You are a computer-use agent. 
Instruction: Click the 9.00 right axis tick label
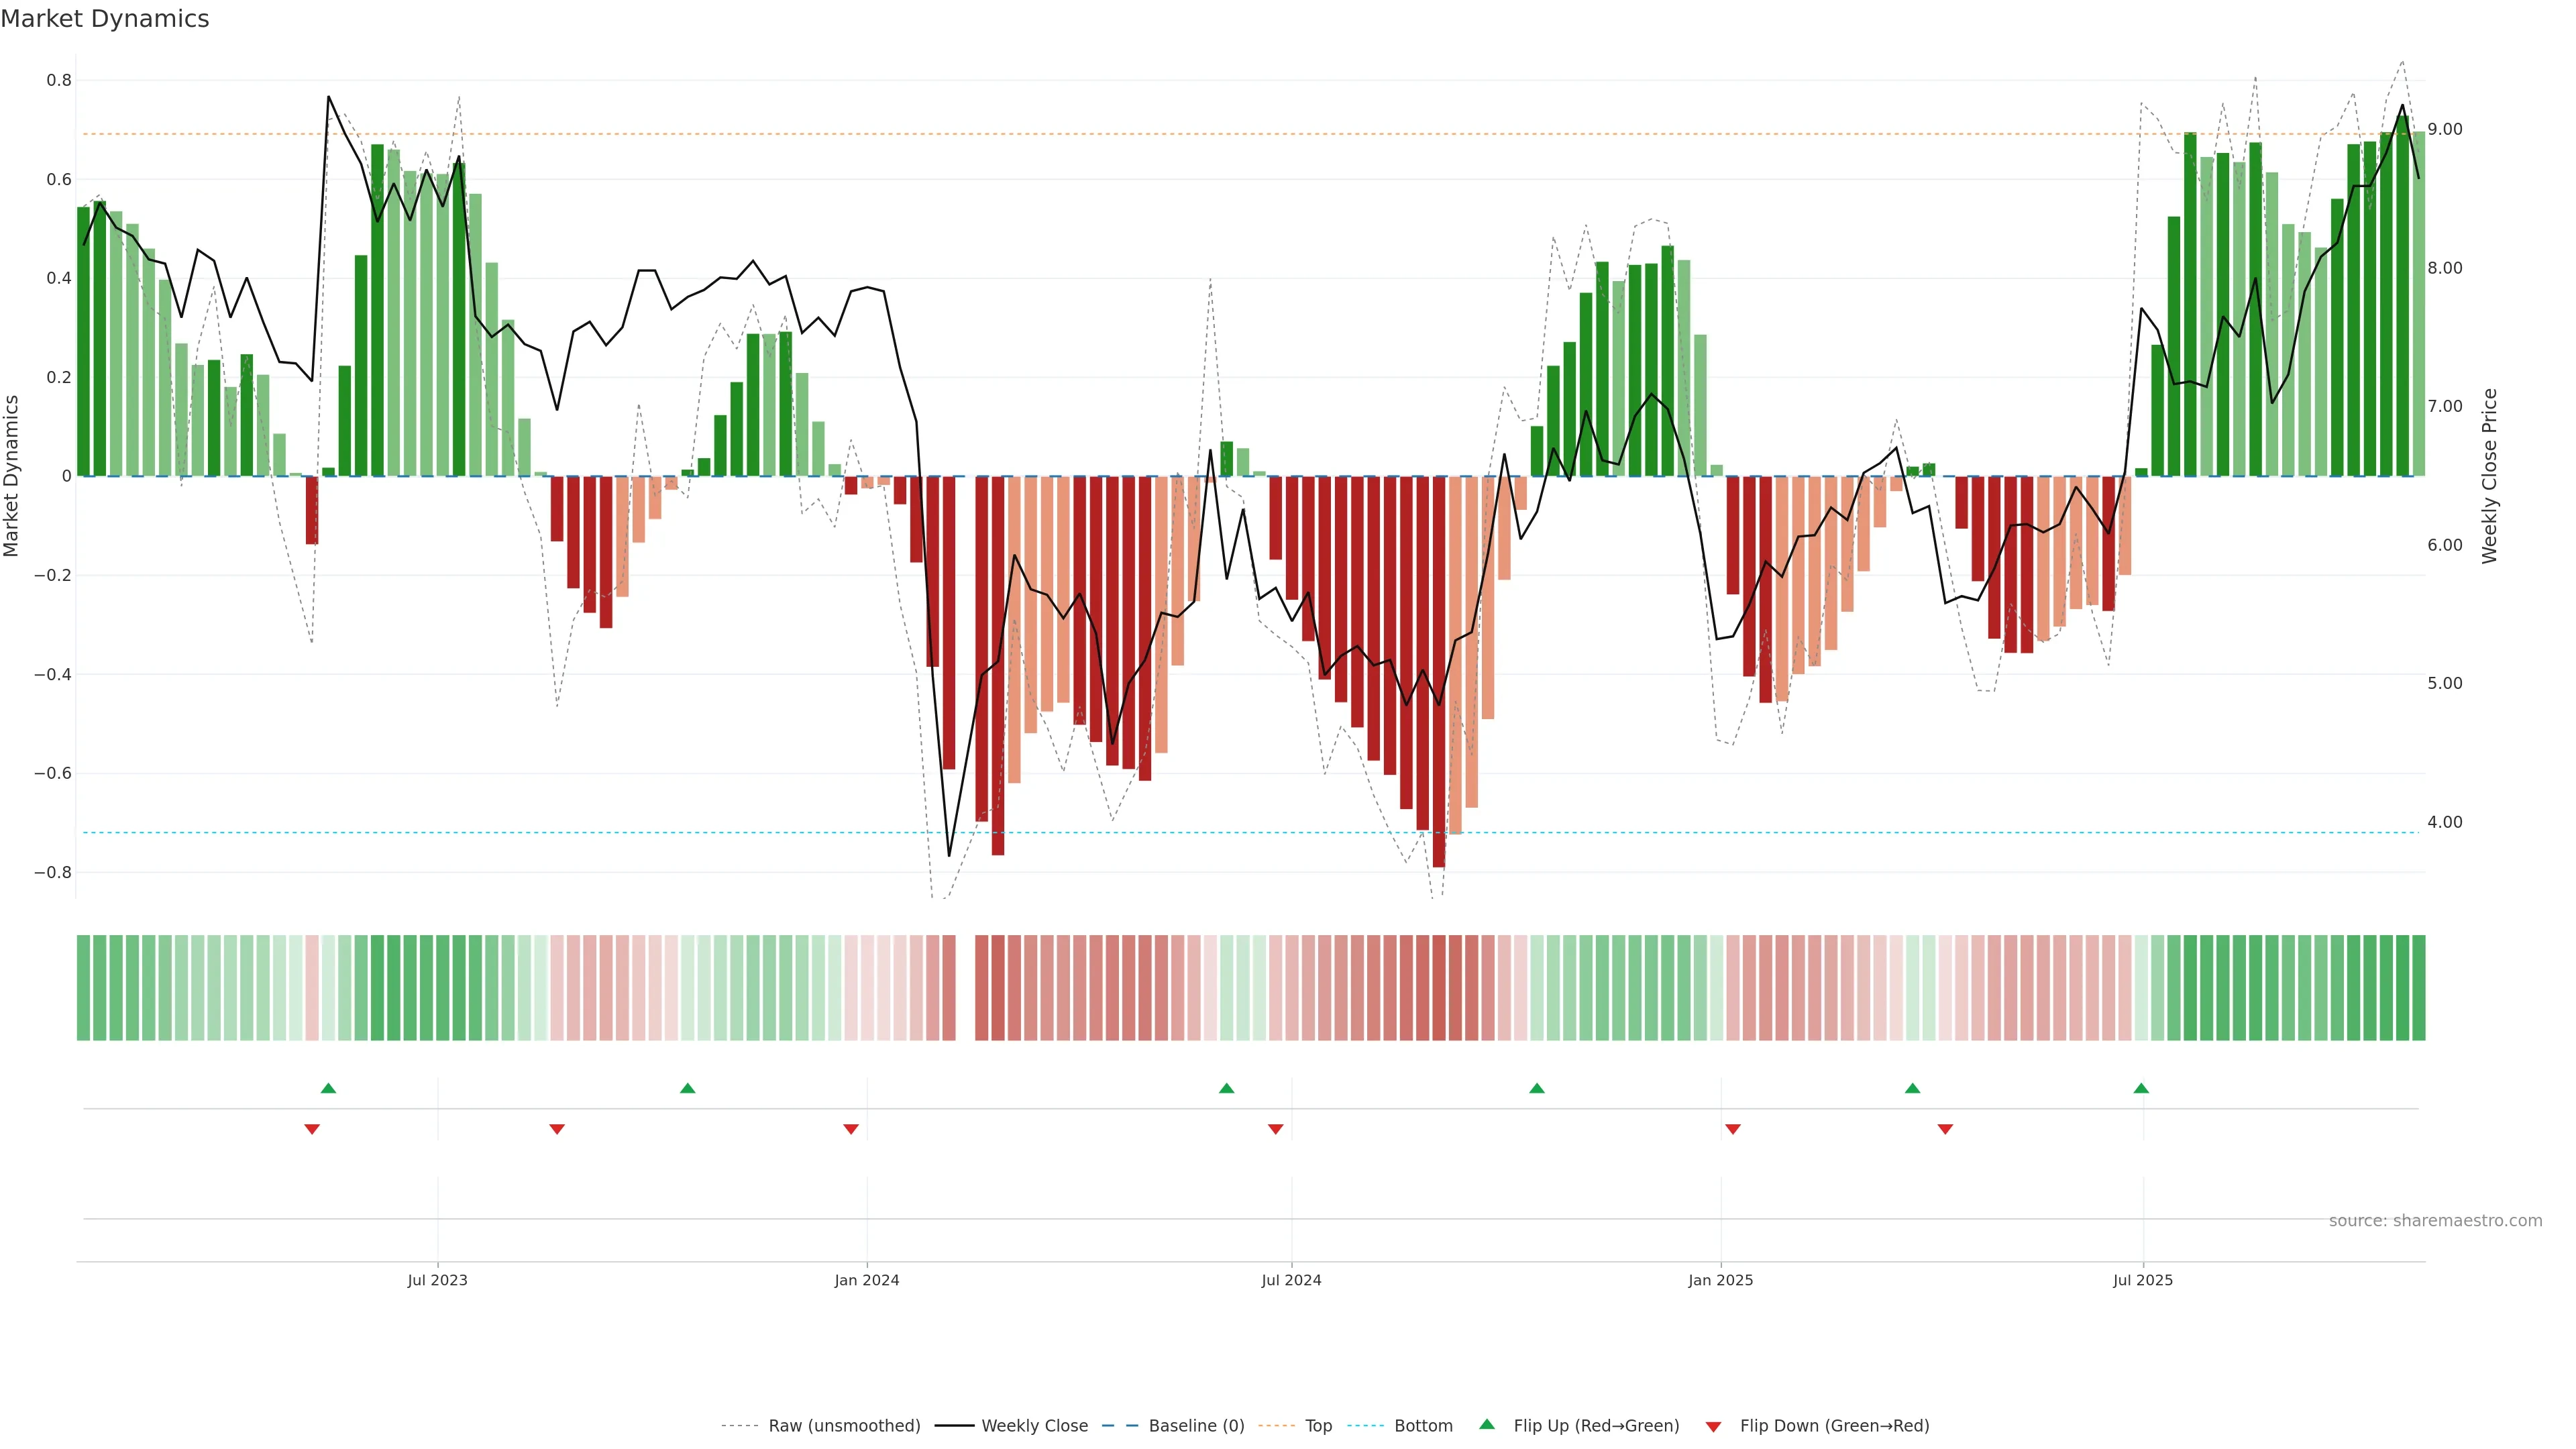click(x=2444, y=129)
